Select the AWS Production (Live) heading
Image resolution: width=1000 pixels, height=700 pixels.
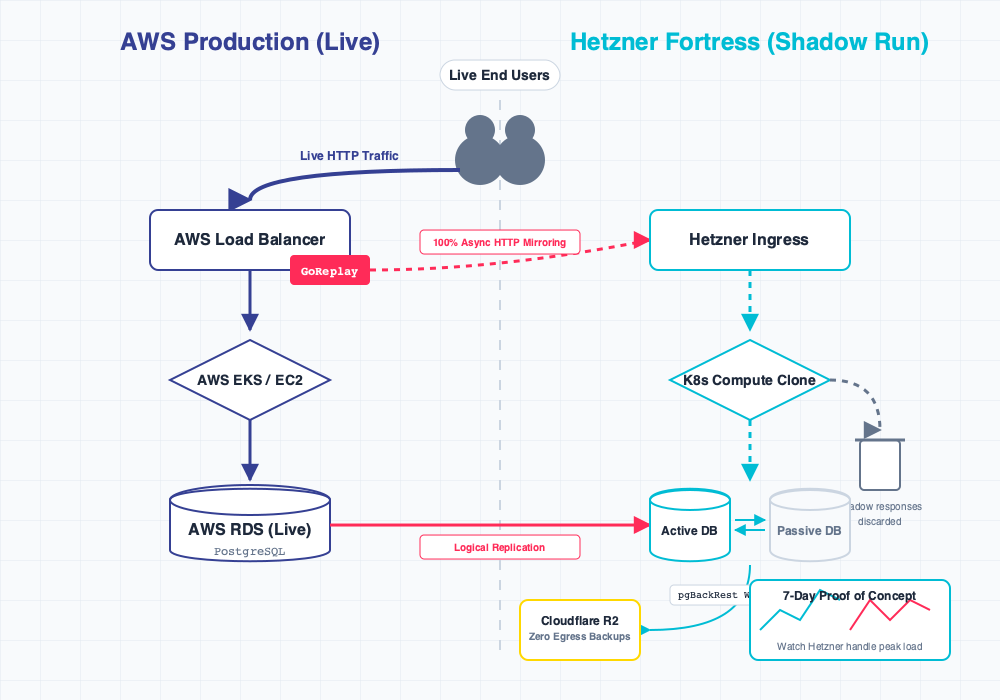[x=250, y=42]
